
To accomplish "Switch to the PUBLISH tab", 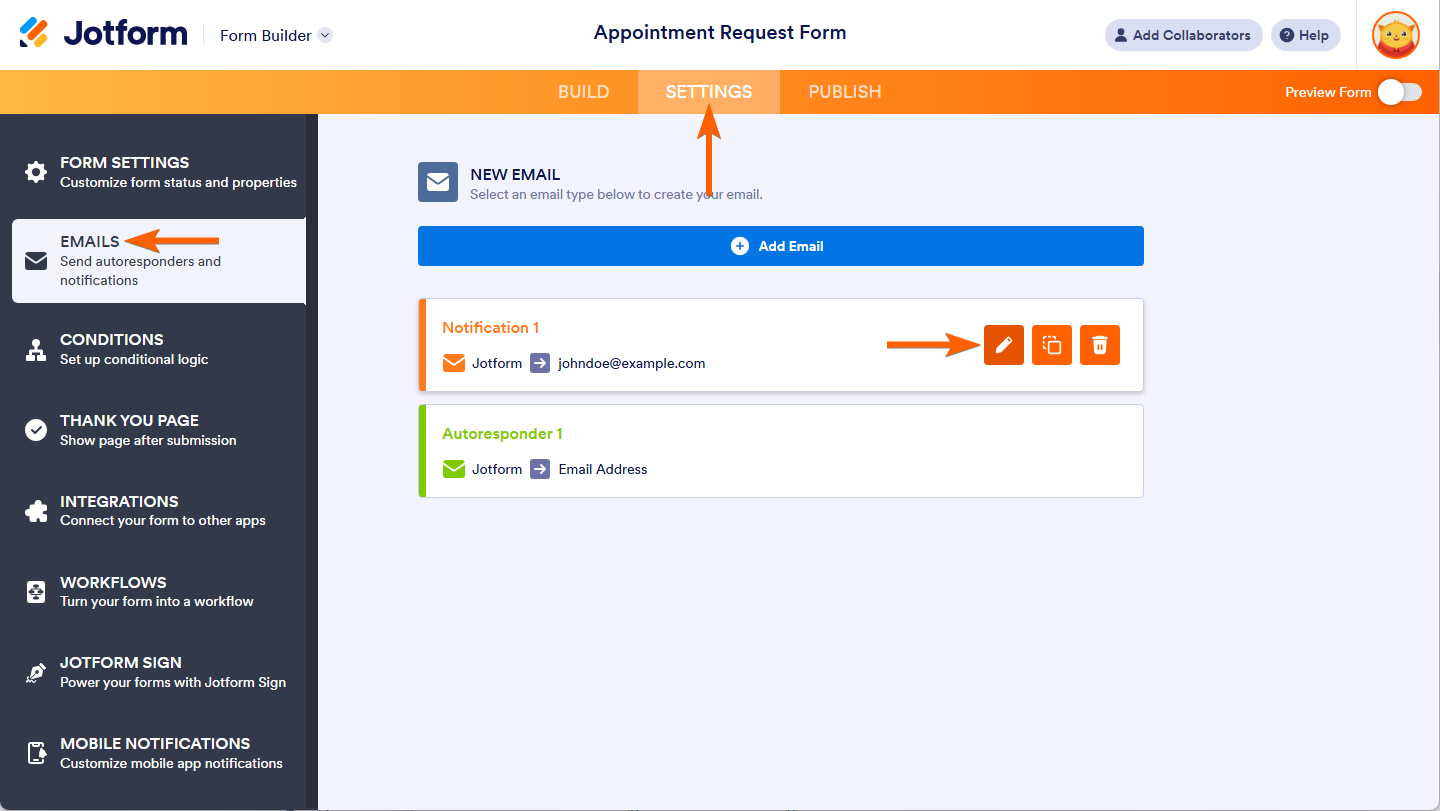I will [845, 92].
